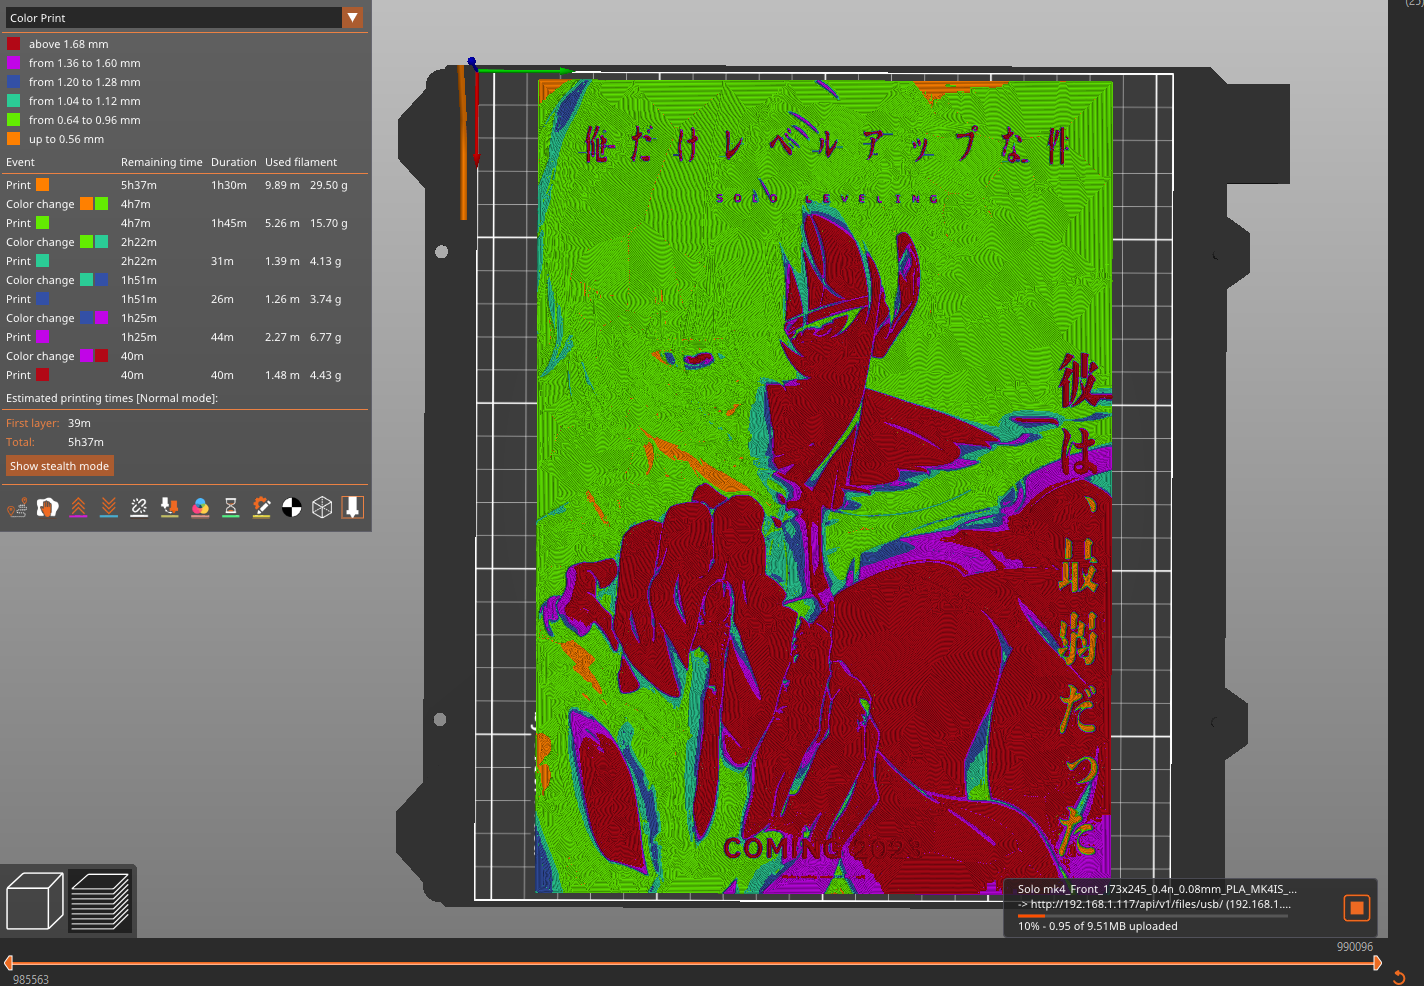Grab the left horizontal slider thumb
This screenshot has height=986, width=1424.
point(8,963)
